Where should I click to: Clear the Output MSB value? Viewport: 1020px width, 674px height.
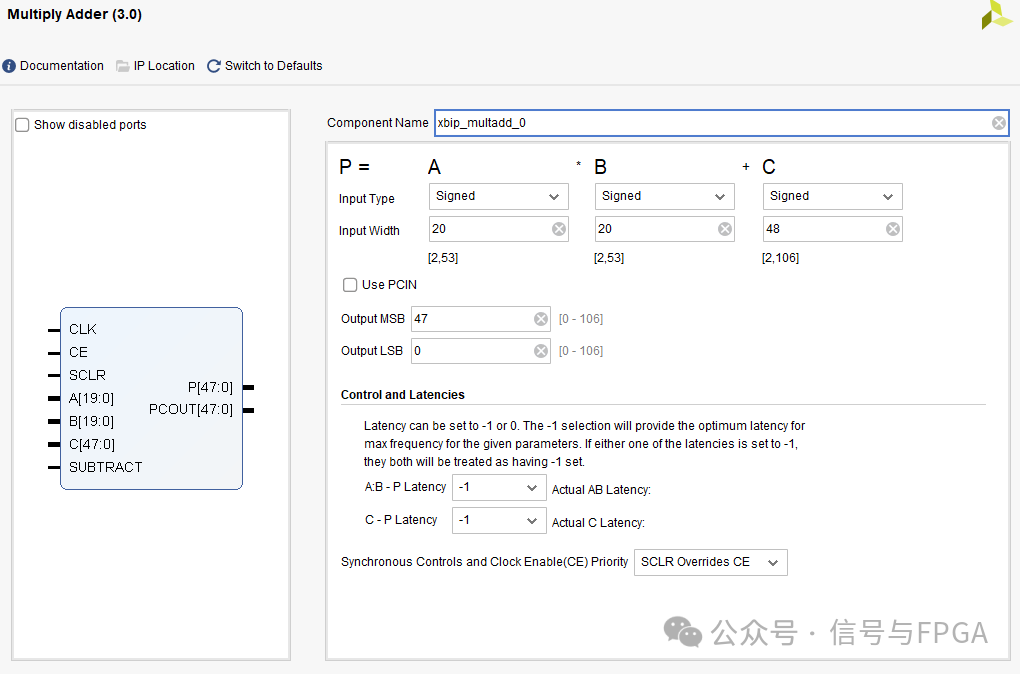pos(541,319)
